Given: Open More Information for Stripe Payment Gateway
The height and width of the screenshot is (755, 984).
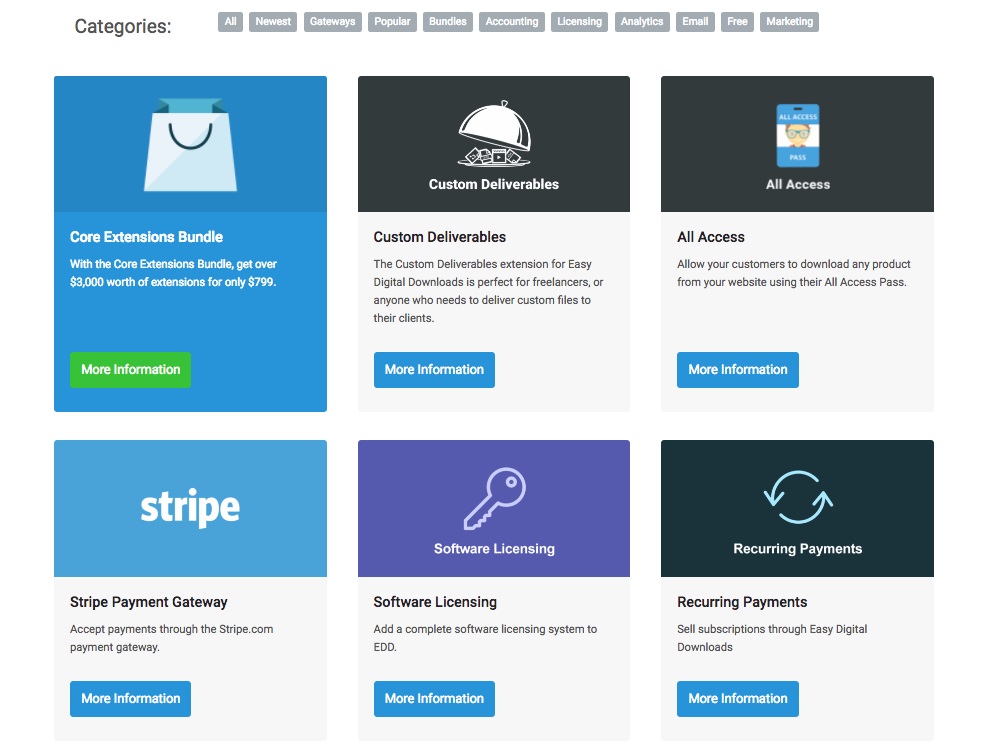Looking at the screenshot, I should [131, 699].
